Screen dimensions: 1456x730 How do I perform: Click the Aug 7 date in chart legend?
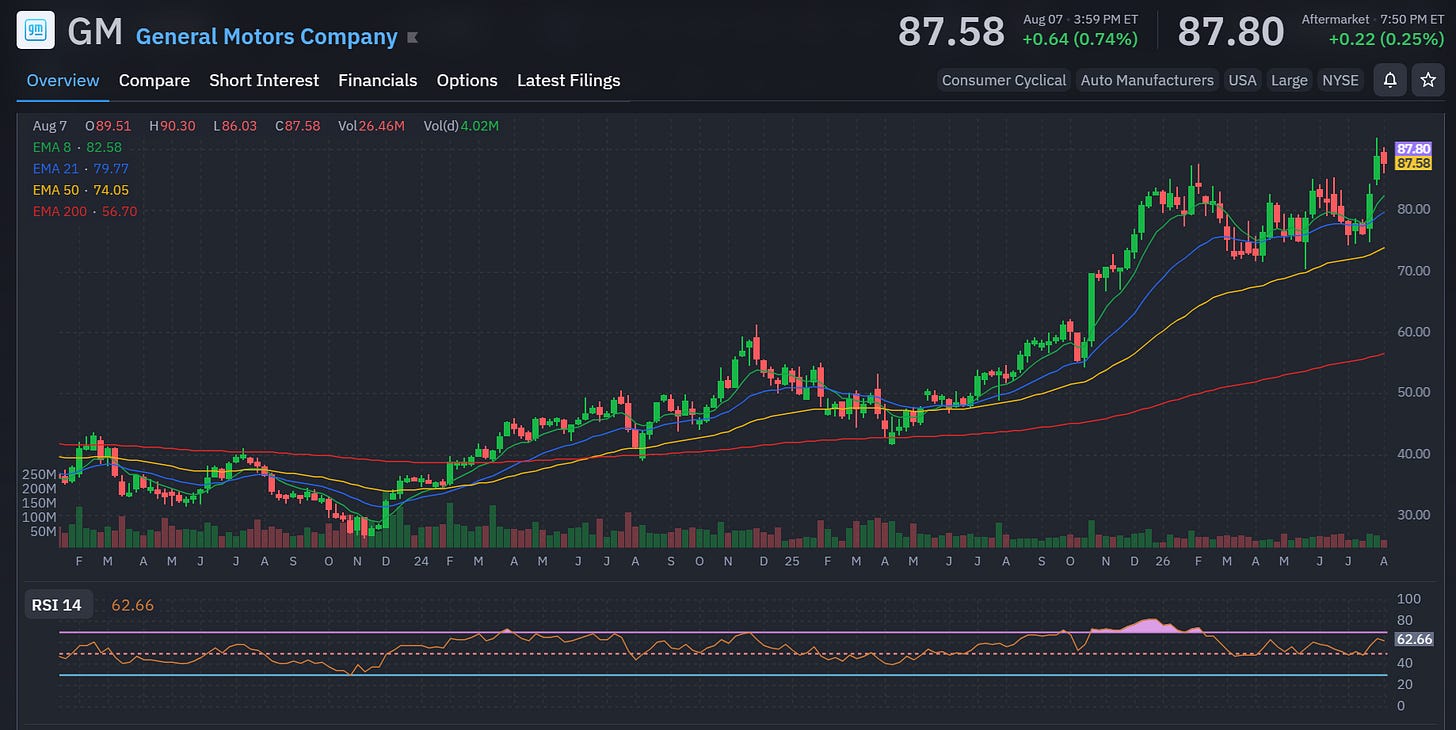[49, 126]
